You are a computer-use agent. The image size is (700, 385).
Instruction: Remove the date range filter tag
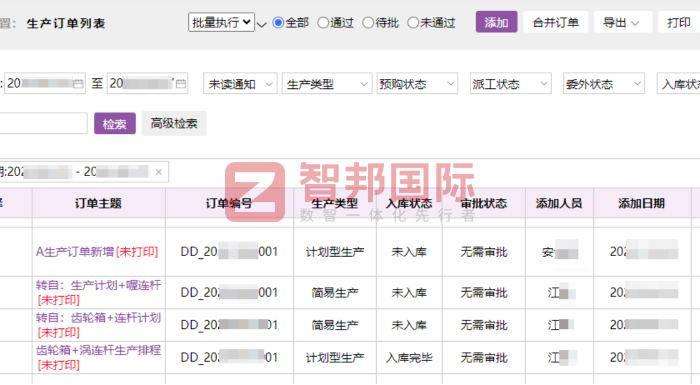(158, 172)
